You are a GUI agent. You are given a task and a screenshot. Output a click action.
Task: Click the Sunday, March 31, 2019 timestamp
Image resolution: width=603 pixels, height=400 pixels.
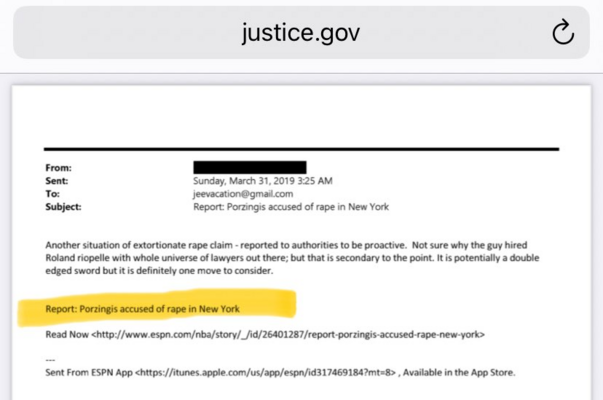(x=262, y=181)
